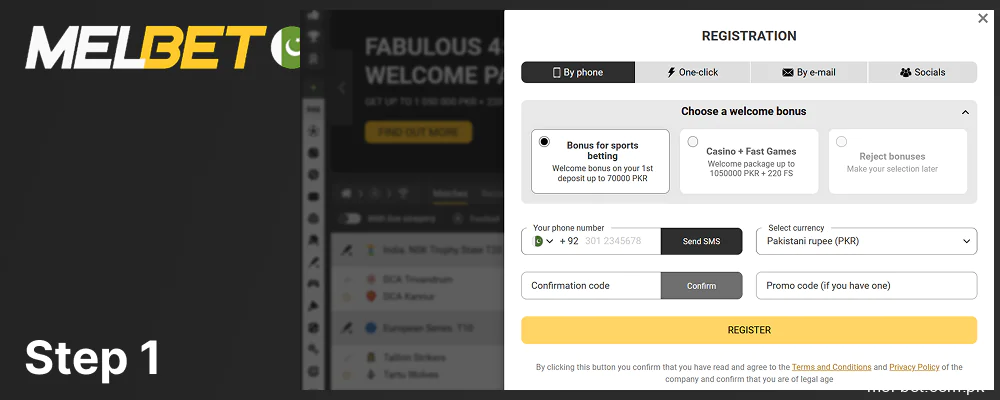Switch to the Socials registration tab

click(x=922, y=72)
